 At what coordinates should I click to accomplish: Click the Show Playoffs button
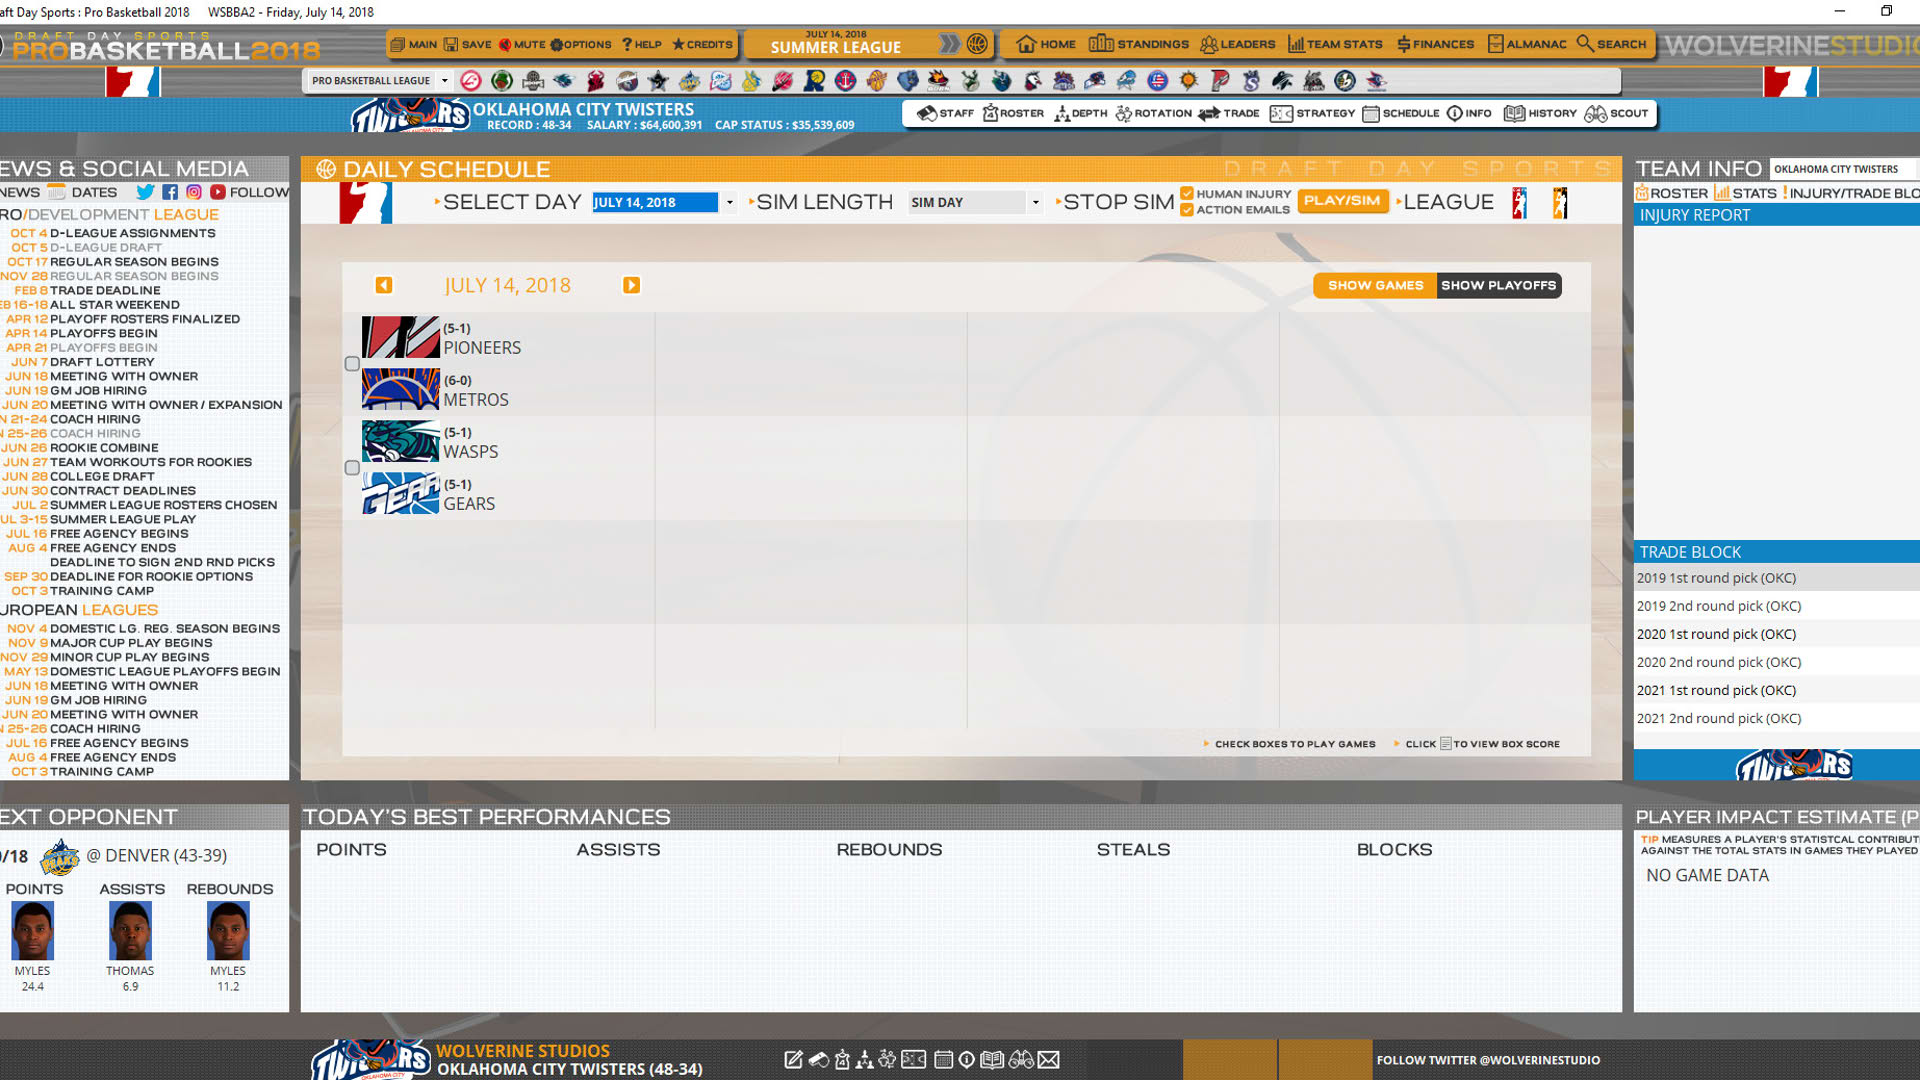pos(1498,285)
